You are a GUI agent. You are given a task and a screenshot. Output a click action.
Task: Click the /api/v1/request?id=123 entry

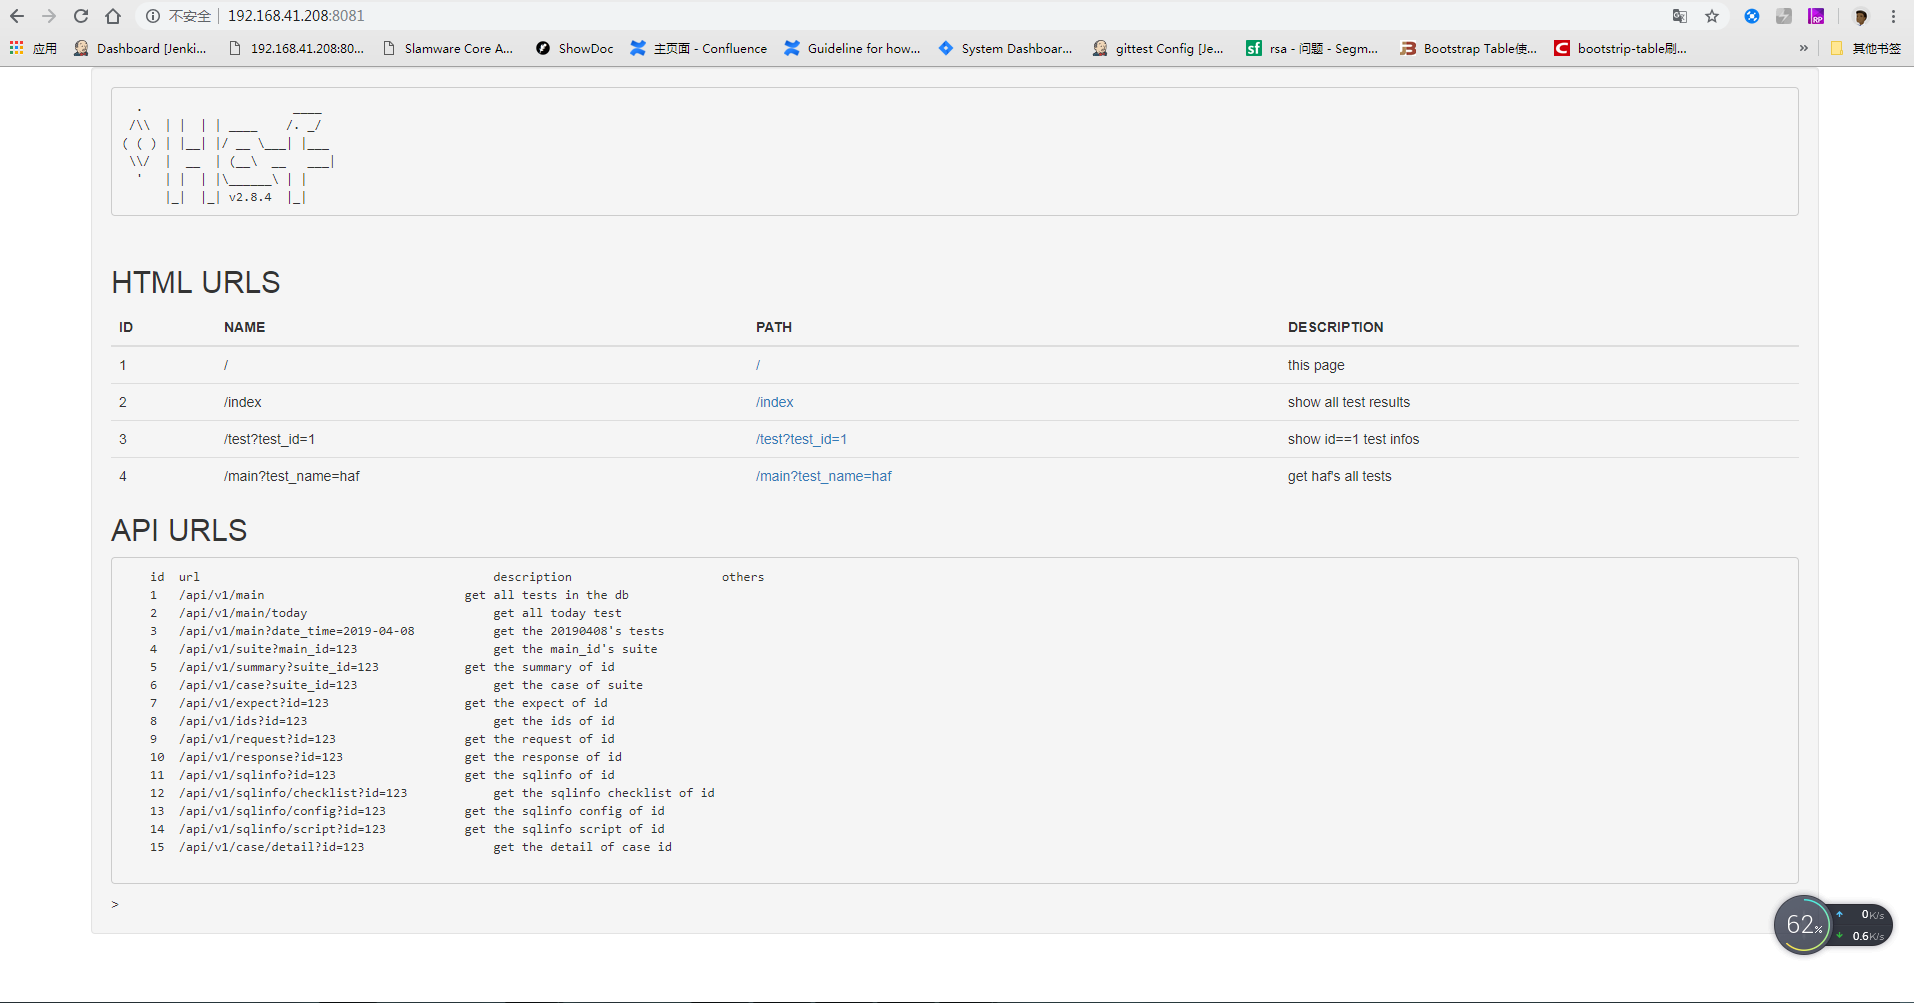click(257, 739)
